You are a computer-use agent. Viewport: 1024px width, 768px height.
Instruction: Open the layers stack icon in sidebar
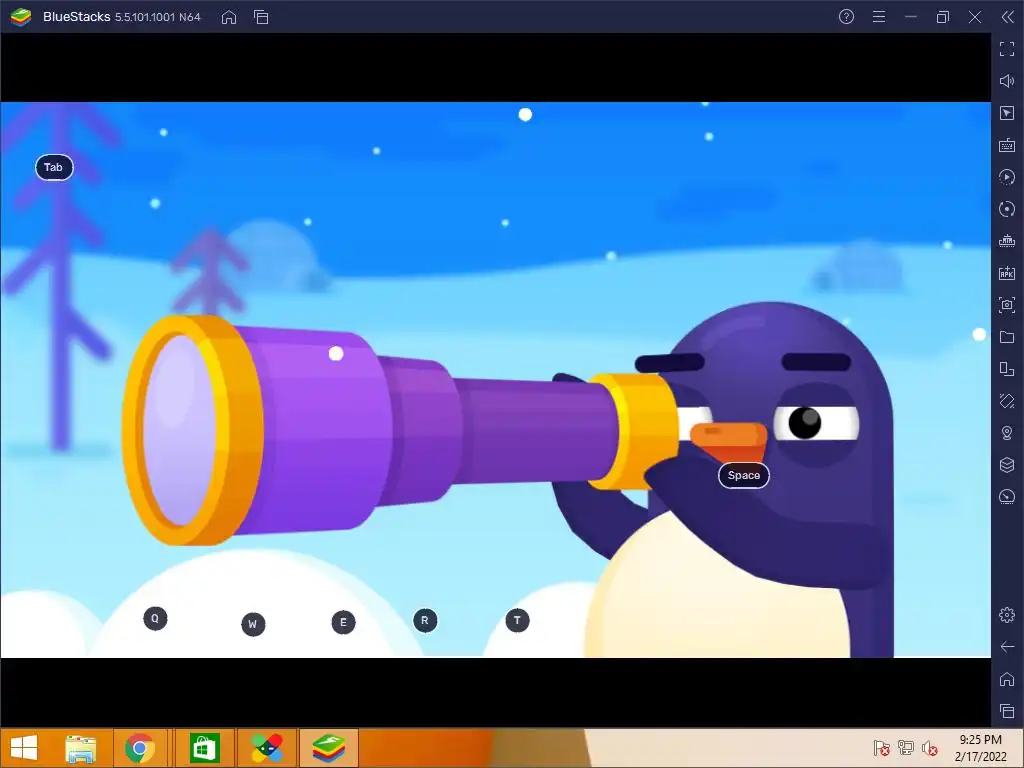pyautogui.click(x=1007, y=465)
